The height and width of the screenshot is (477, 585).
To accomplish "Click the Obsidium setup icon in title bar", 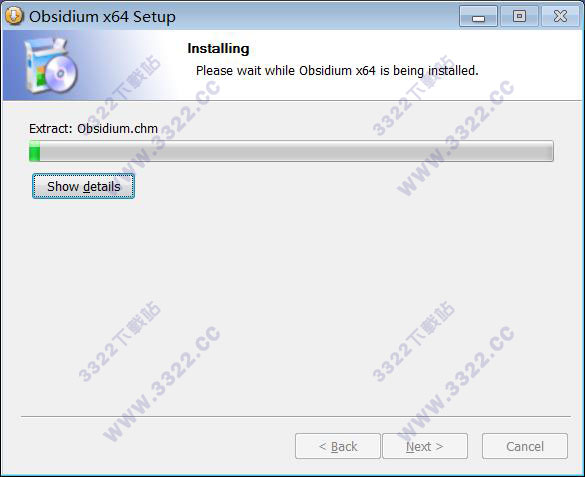I will pyautogui.click(x=14, y=16).
